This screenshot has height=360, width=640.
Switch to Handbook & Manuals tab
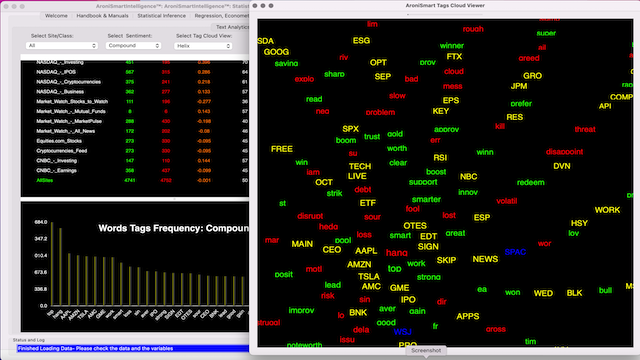point(102,16)
